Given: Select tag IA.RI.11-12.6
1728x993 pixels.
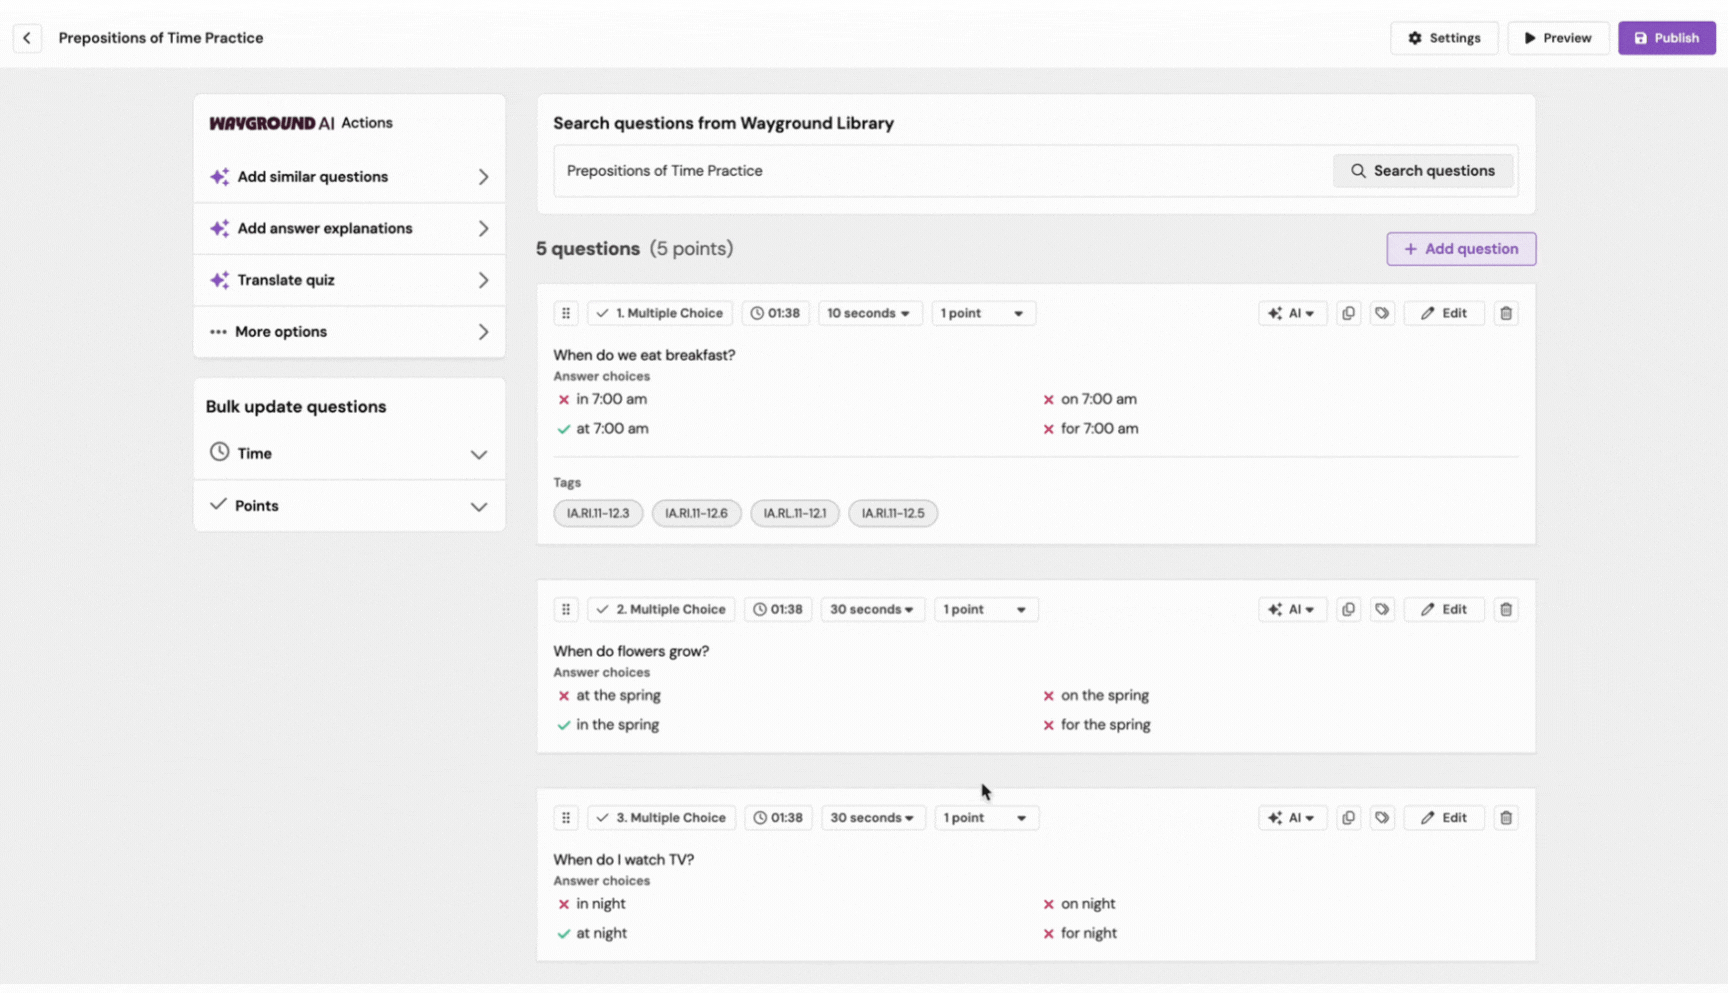Looking at the screenshot, I should pos(696,513).
